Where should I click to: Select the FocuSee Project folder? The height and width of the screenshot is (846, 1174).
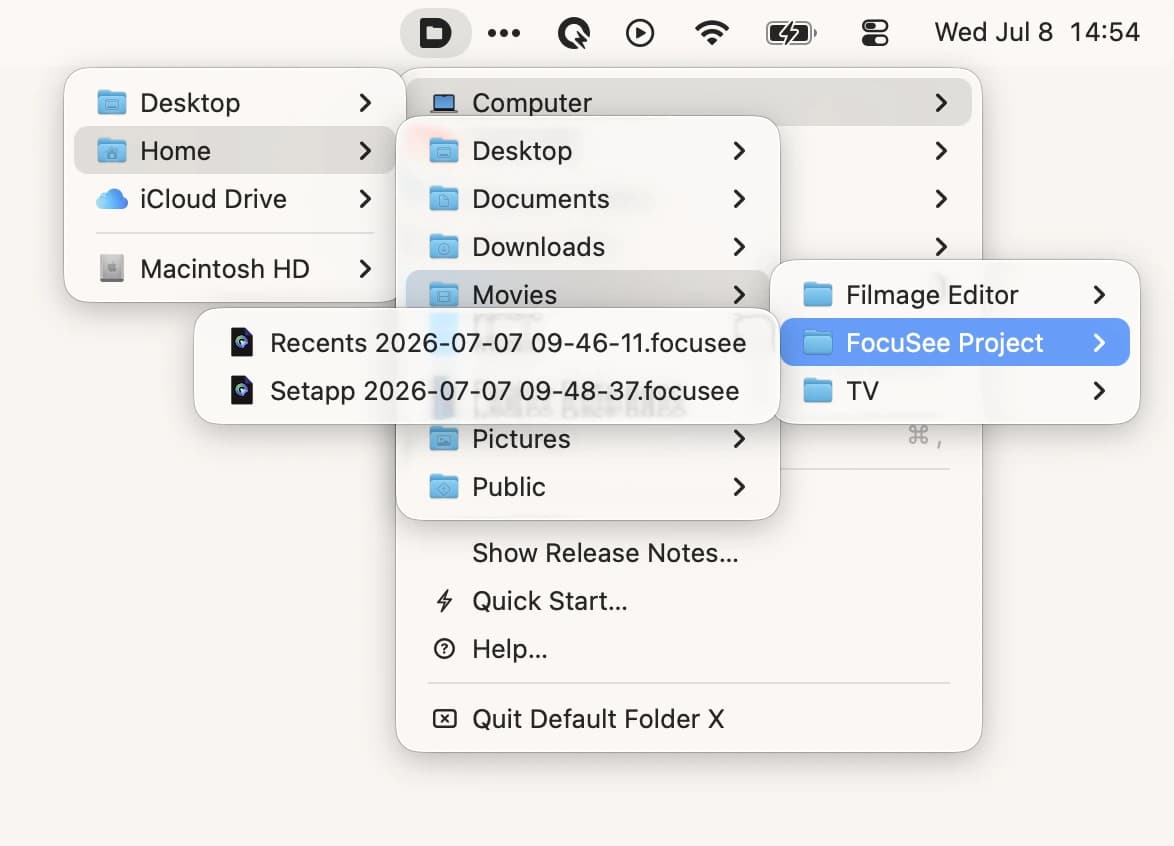click(955, 342)
